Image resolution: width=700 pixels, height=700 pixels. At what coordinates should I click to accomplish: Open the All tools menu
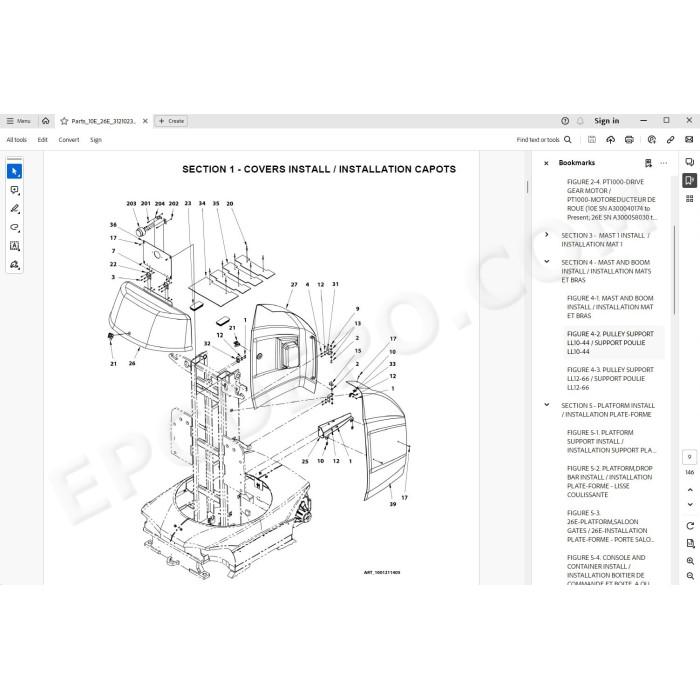(17, 140)
